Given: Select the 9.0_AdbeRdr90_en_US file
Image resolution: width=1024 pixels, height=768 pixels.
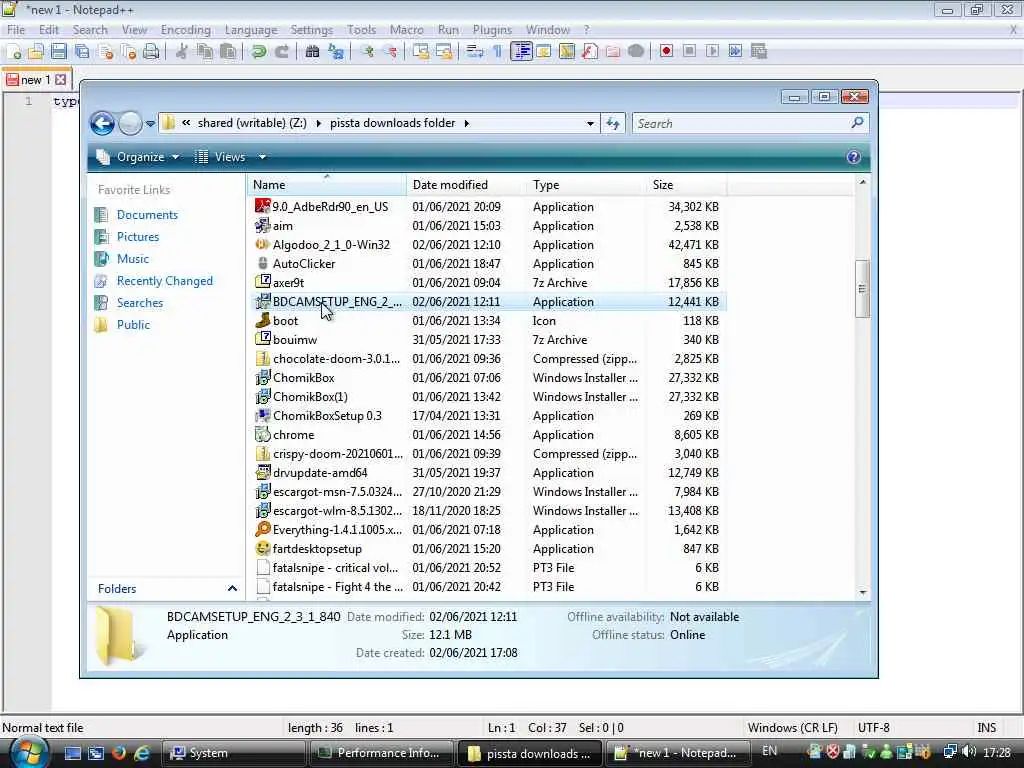Looking at the screenshot, I should 330,206.
